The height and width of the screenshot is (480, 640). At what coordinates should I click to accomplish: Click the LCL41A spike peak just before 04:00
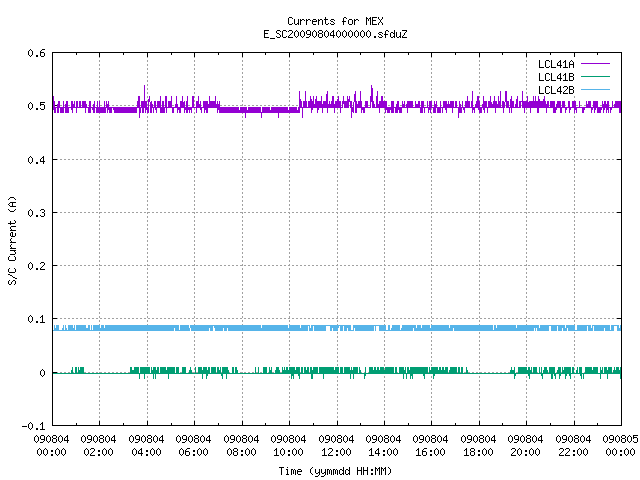pos(144,86)
